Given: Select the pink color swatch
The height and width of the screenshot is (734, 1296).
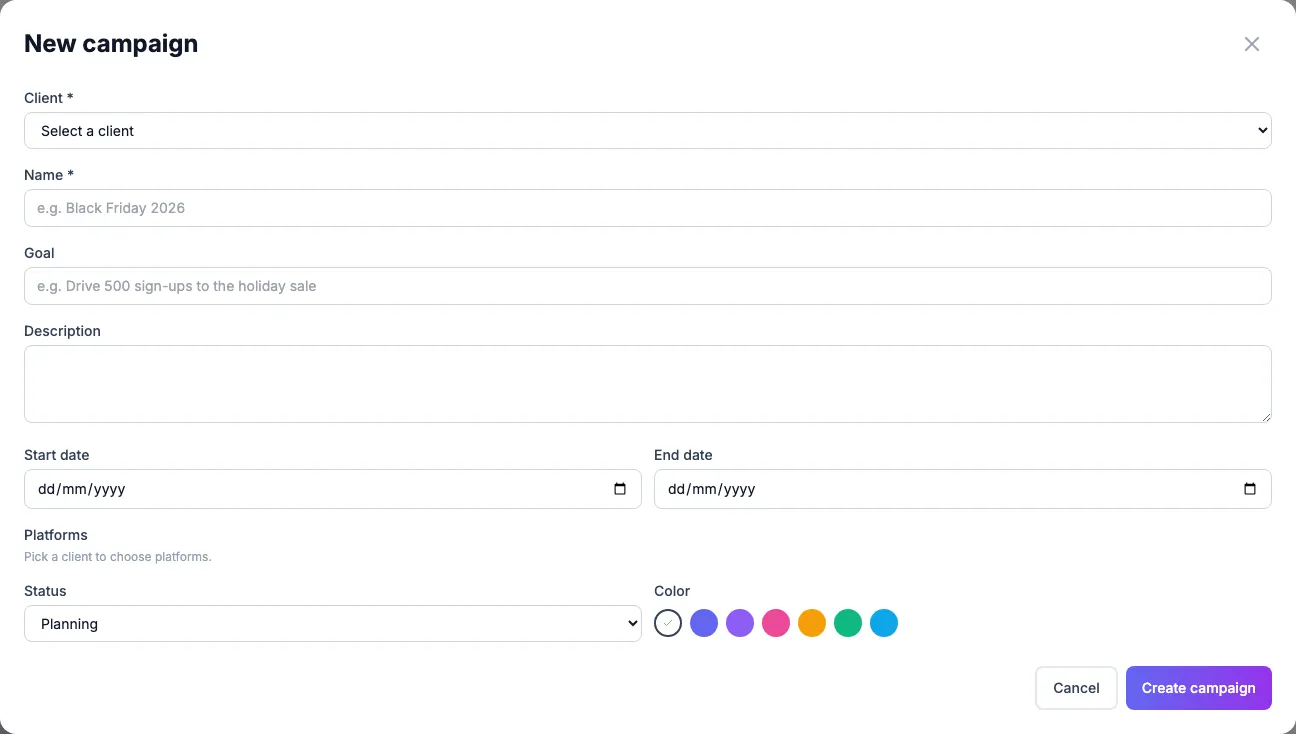Looking at the screenshot, I should pos(776,623).
